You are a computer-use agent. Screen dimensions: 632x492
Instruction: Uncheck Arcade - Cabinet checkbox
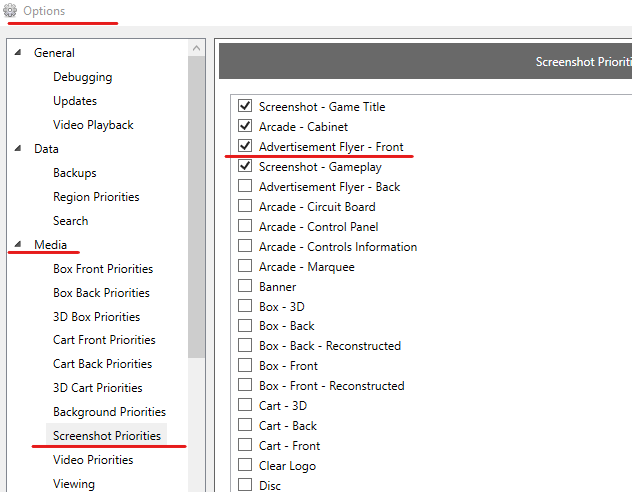pos(245,126)
